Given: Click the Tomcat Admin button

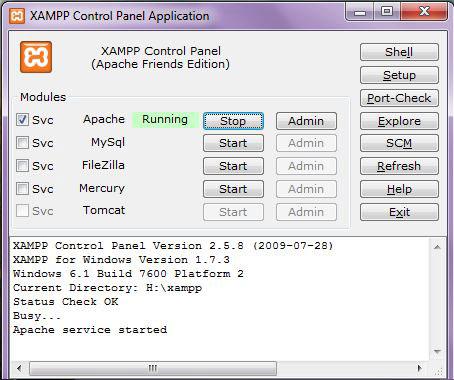Looking at the screenshot, I should [306, 212].
